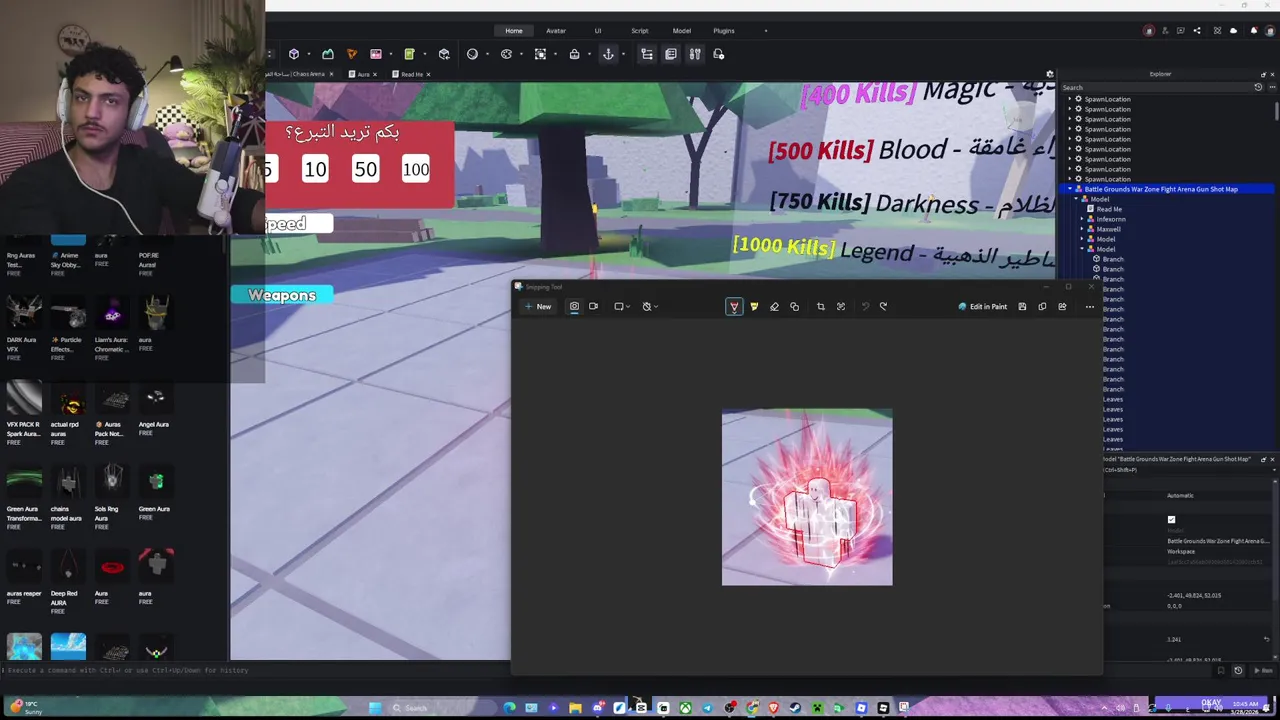Toggle the Explorer panel toolbar button
Screen dimensions: 1280x720
(647, 54)
